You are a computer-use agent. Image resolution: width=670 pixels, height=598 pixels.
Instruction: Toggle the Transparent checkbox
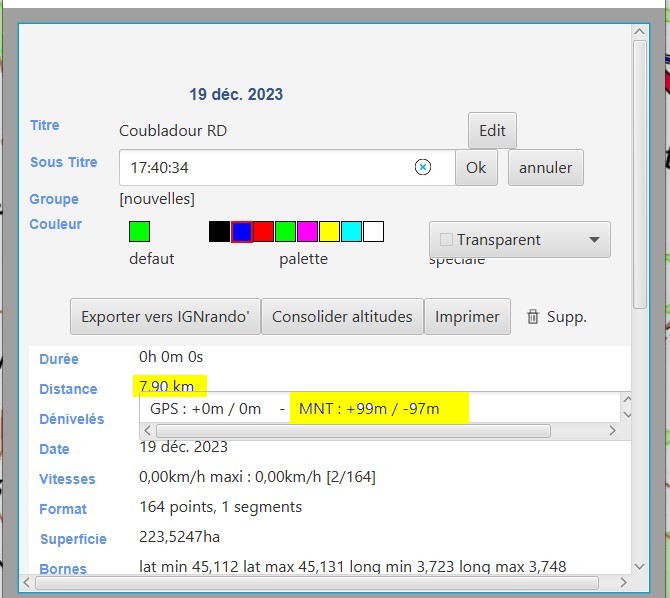point(447,240)
